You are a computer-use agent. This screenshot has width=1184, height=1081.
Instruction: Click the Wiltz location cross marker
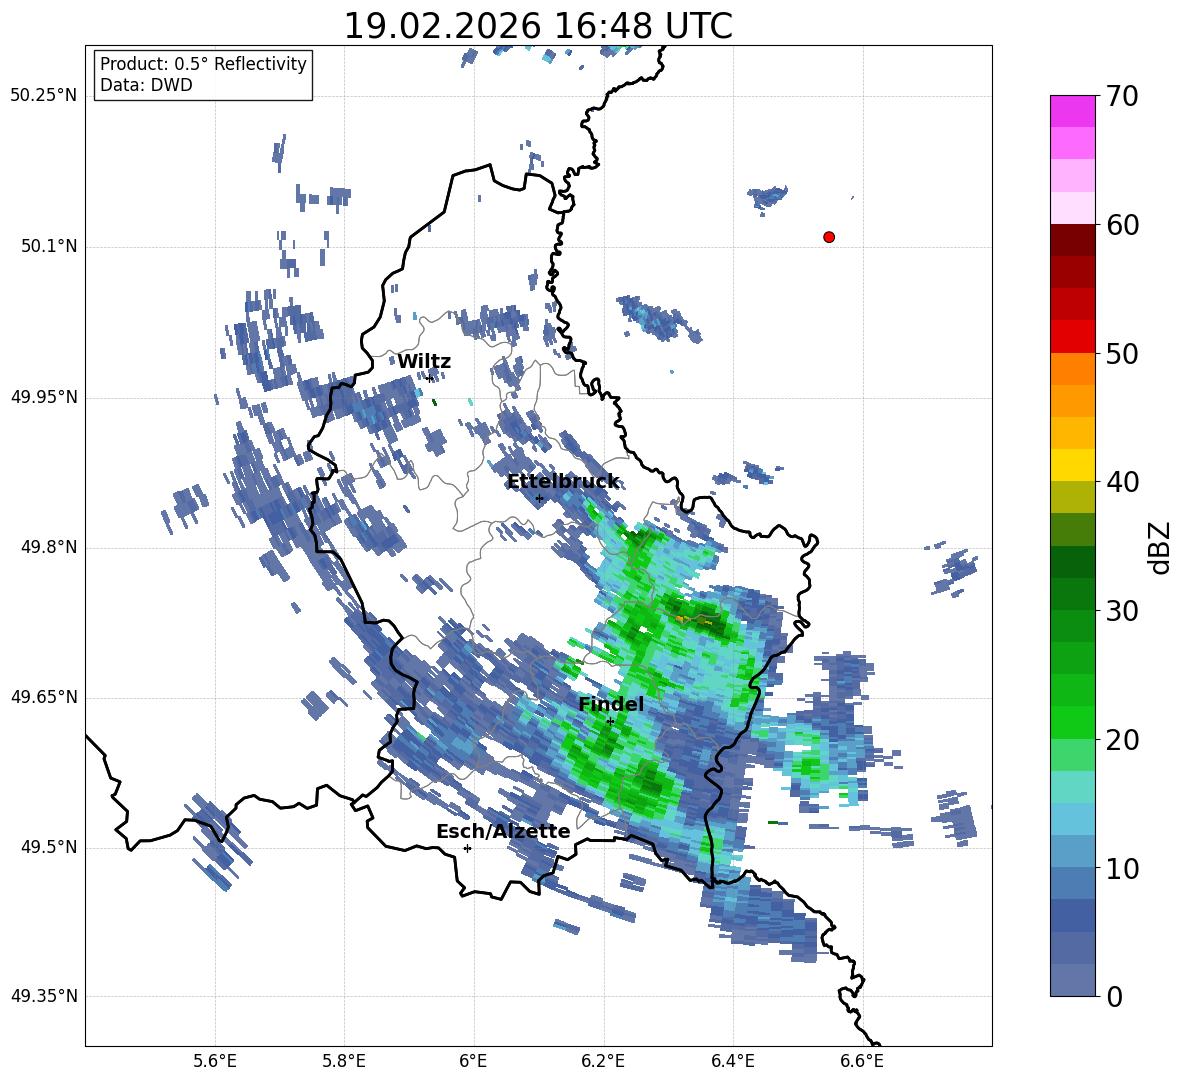pyautogui.click(x=429, y=378)
